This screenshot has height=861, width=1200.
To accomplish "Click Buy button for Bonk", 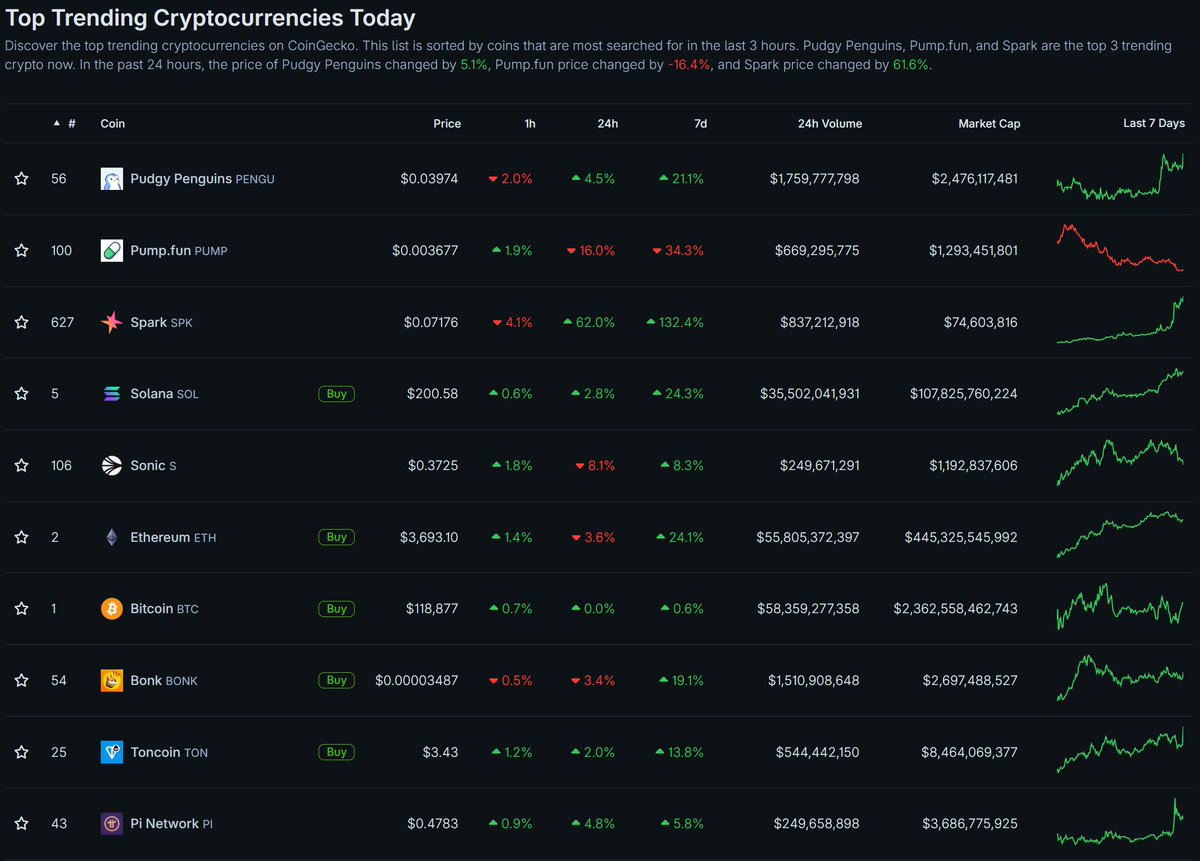I will (337, 680).
